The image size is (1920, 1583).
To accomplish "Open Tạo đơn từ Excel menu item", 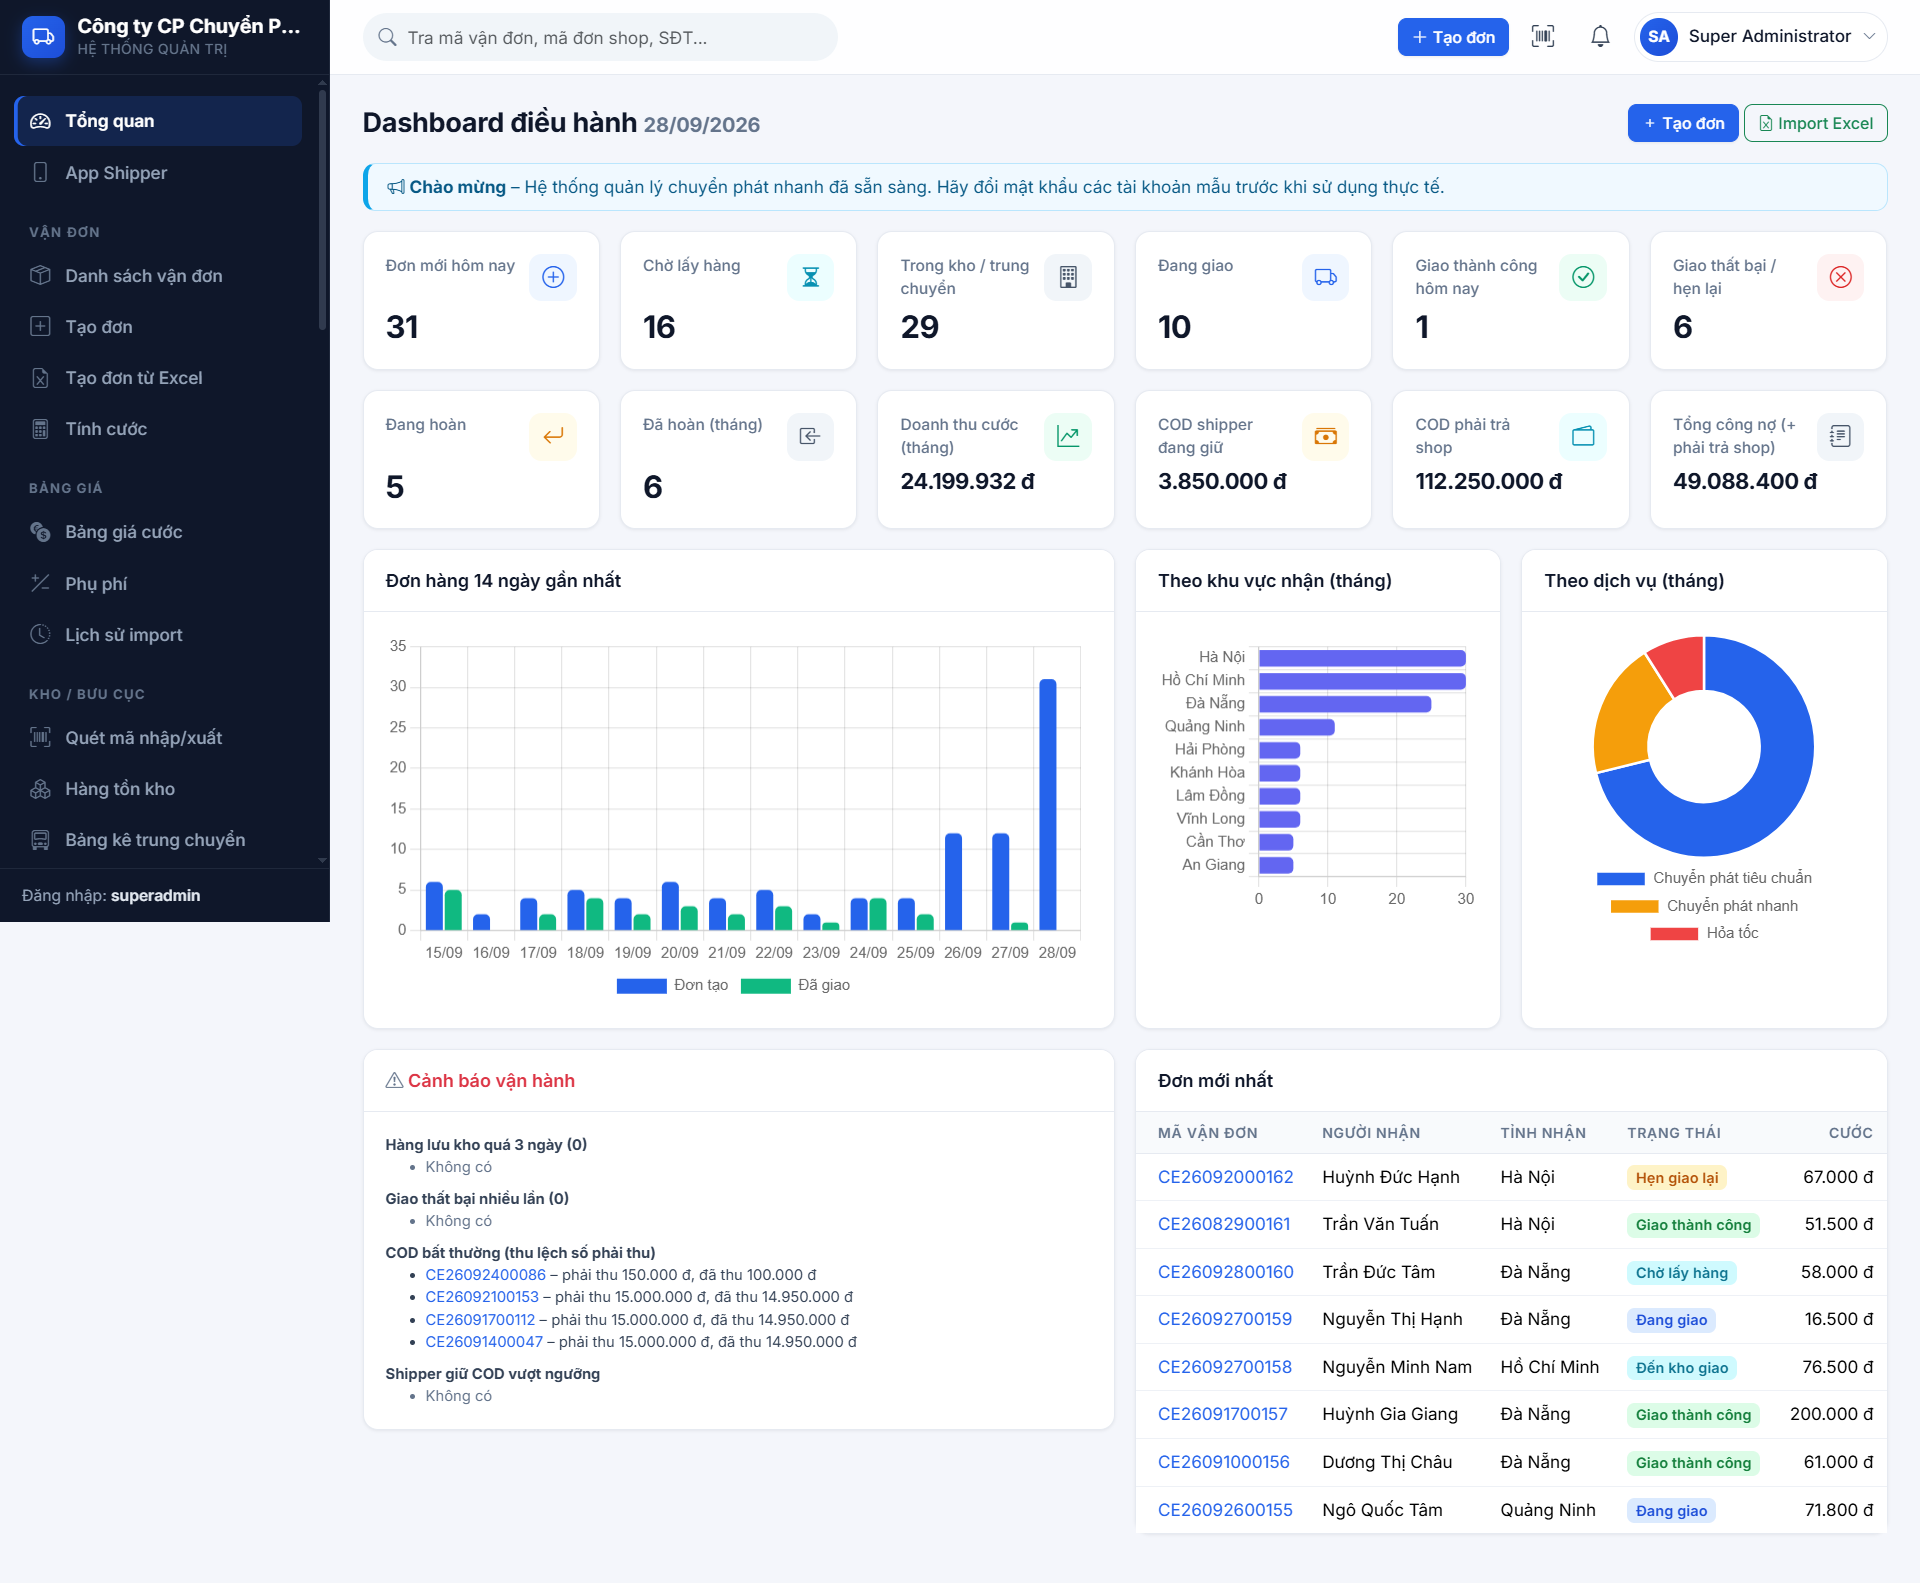I will tap(158, 378).
